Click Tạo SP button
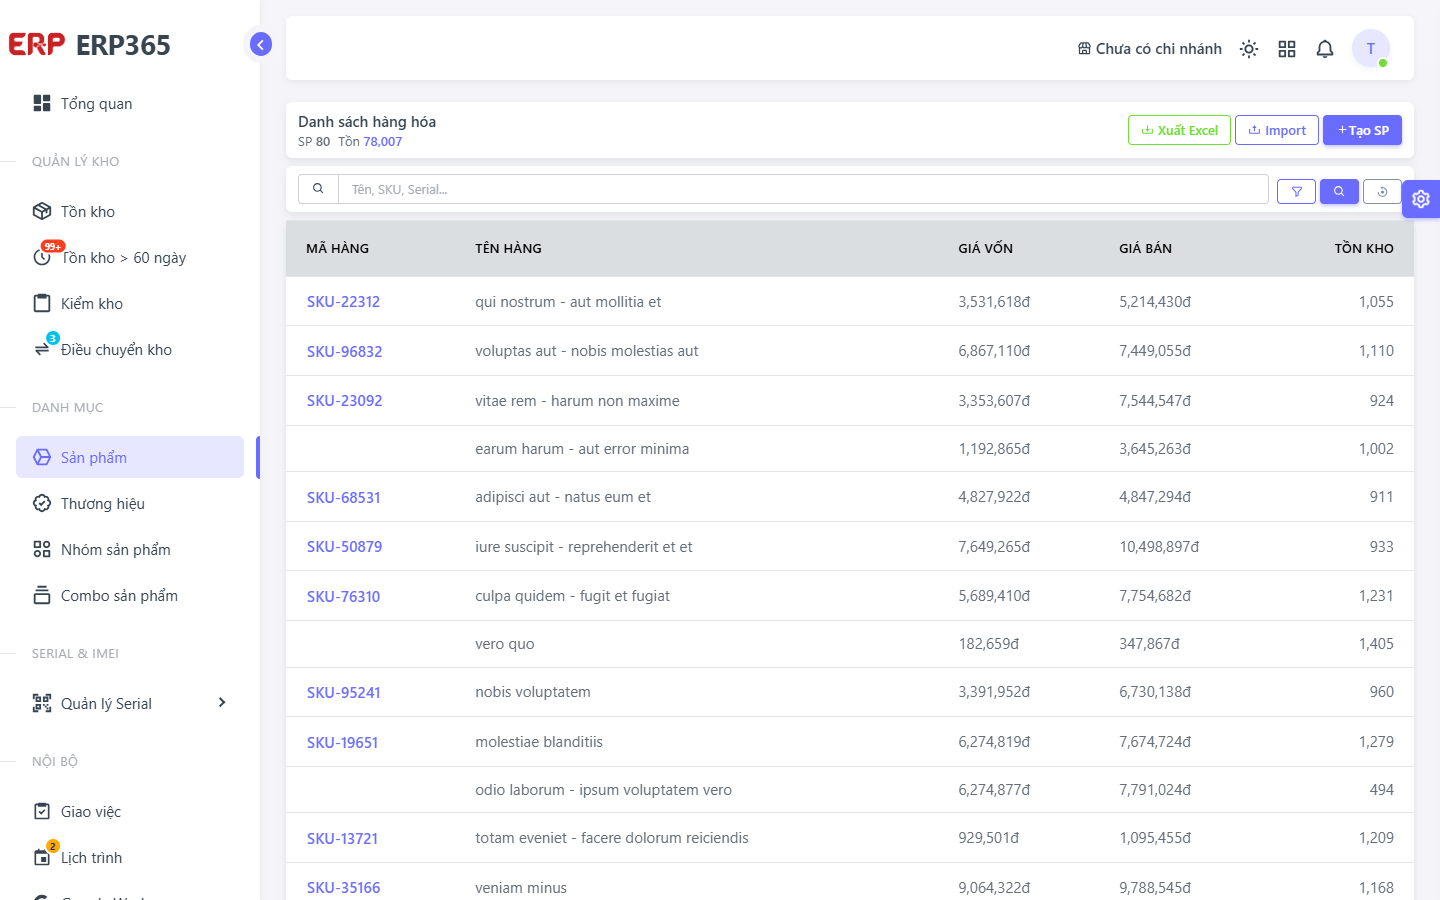 click(1362, 130)
